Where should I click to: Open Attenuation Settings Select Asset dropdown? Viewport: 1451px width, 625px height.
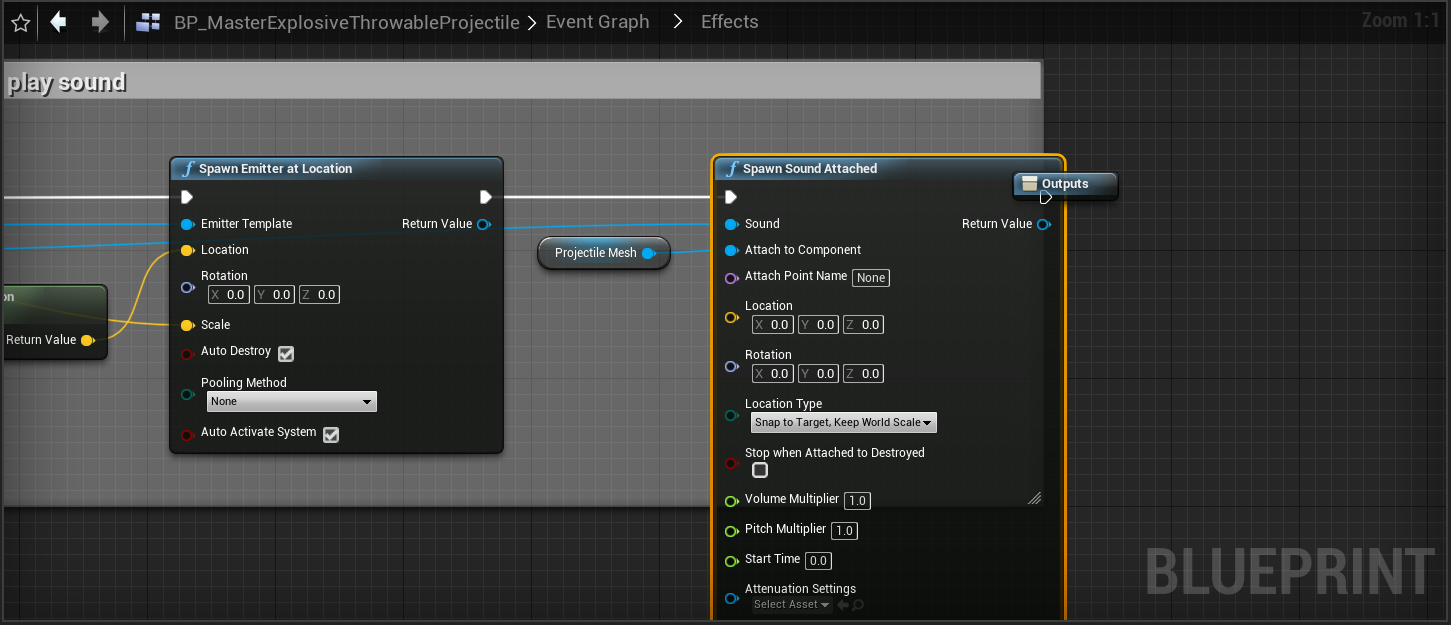pyautogui.click(x=791, y=605)
